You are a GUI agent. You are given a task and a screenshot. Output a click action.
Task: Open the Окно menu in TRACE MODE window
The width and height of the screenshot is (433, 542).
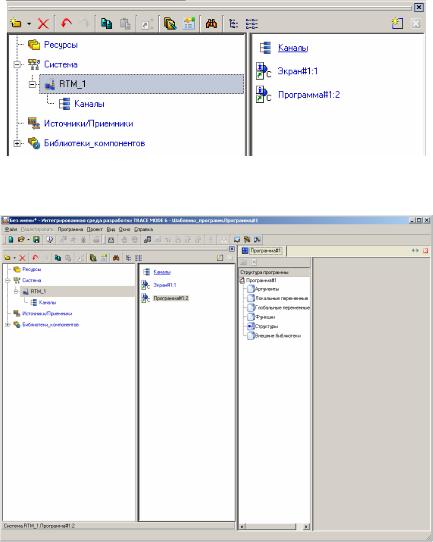click(124, 229)
